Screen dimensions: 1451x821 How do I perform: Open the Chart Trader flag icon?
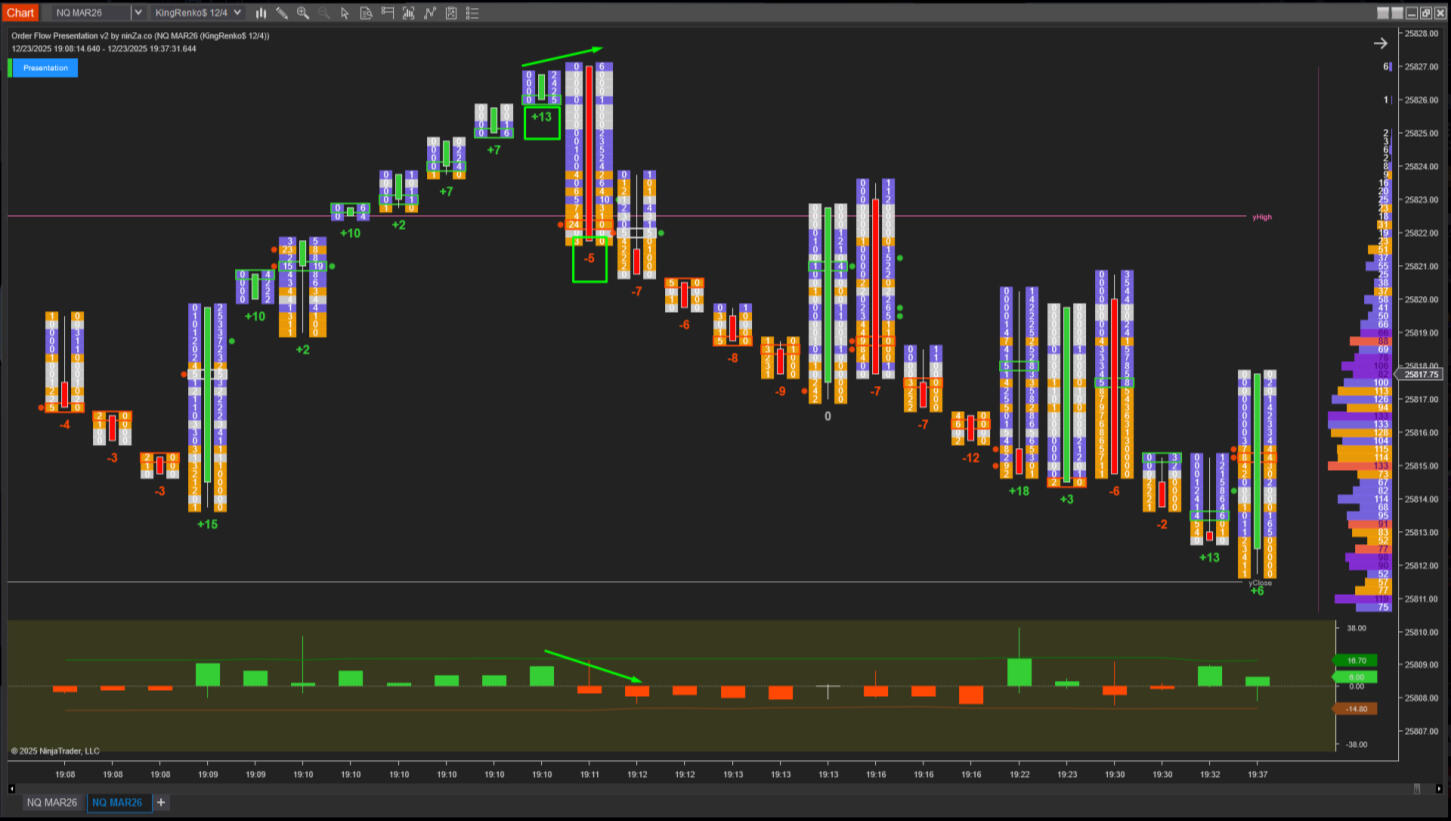click(x=388, y=13)
